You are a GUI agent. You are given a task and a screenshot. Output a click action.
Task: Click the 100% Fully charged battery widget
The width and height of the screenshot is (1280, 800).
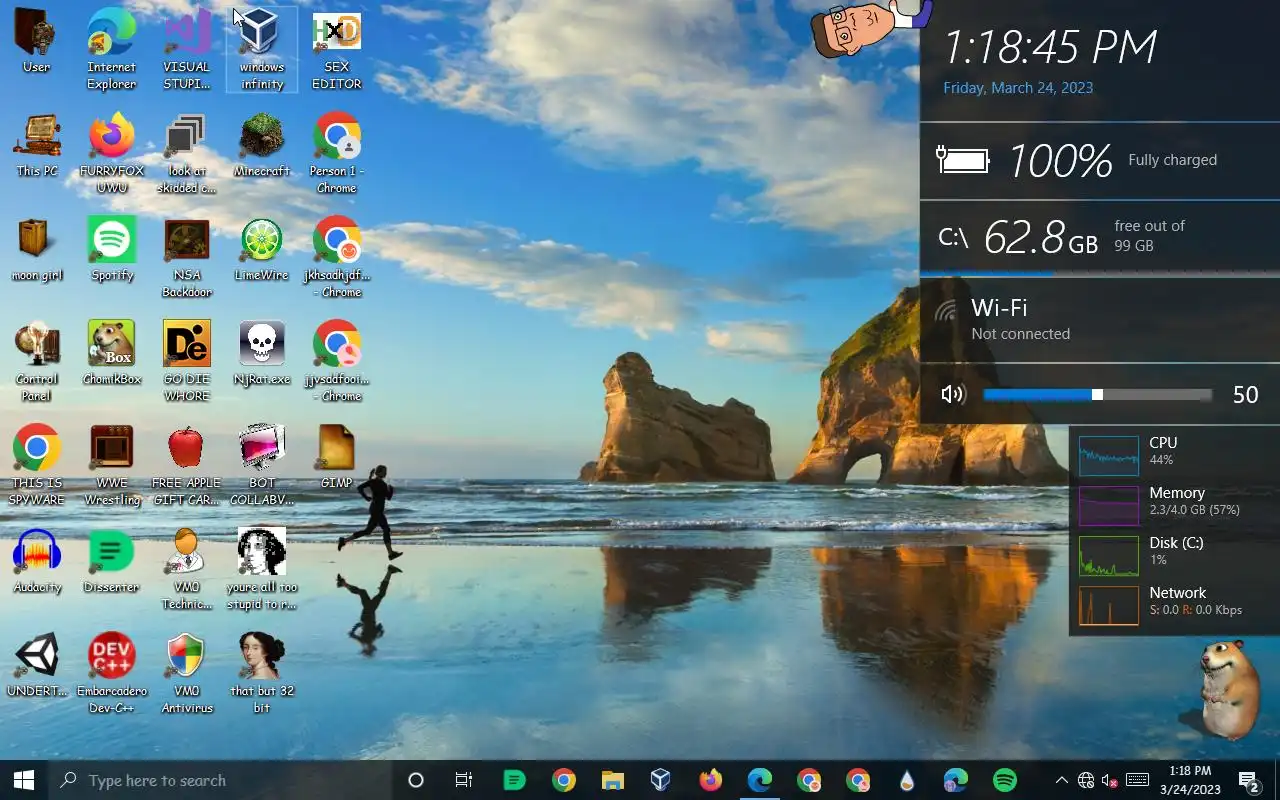1100,160
